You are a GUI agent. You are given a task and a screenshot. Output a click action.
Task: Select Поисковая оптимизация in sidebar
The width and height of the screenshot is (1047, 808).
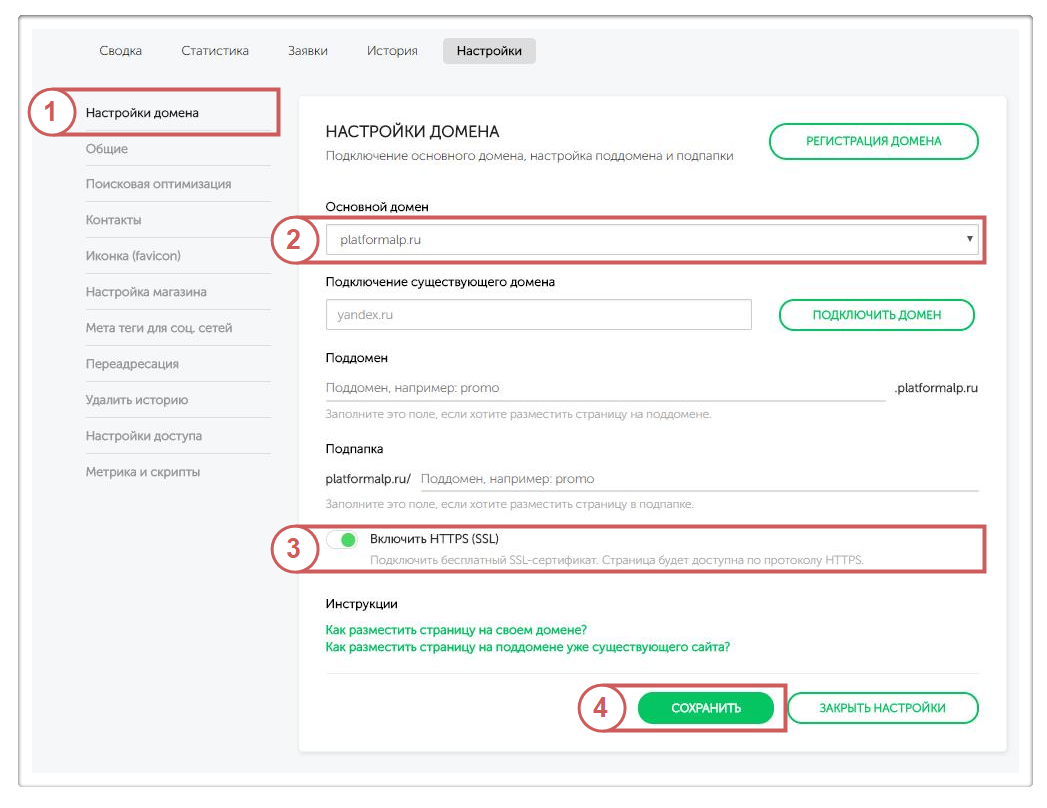(x=158, y=184)
